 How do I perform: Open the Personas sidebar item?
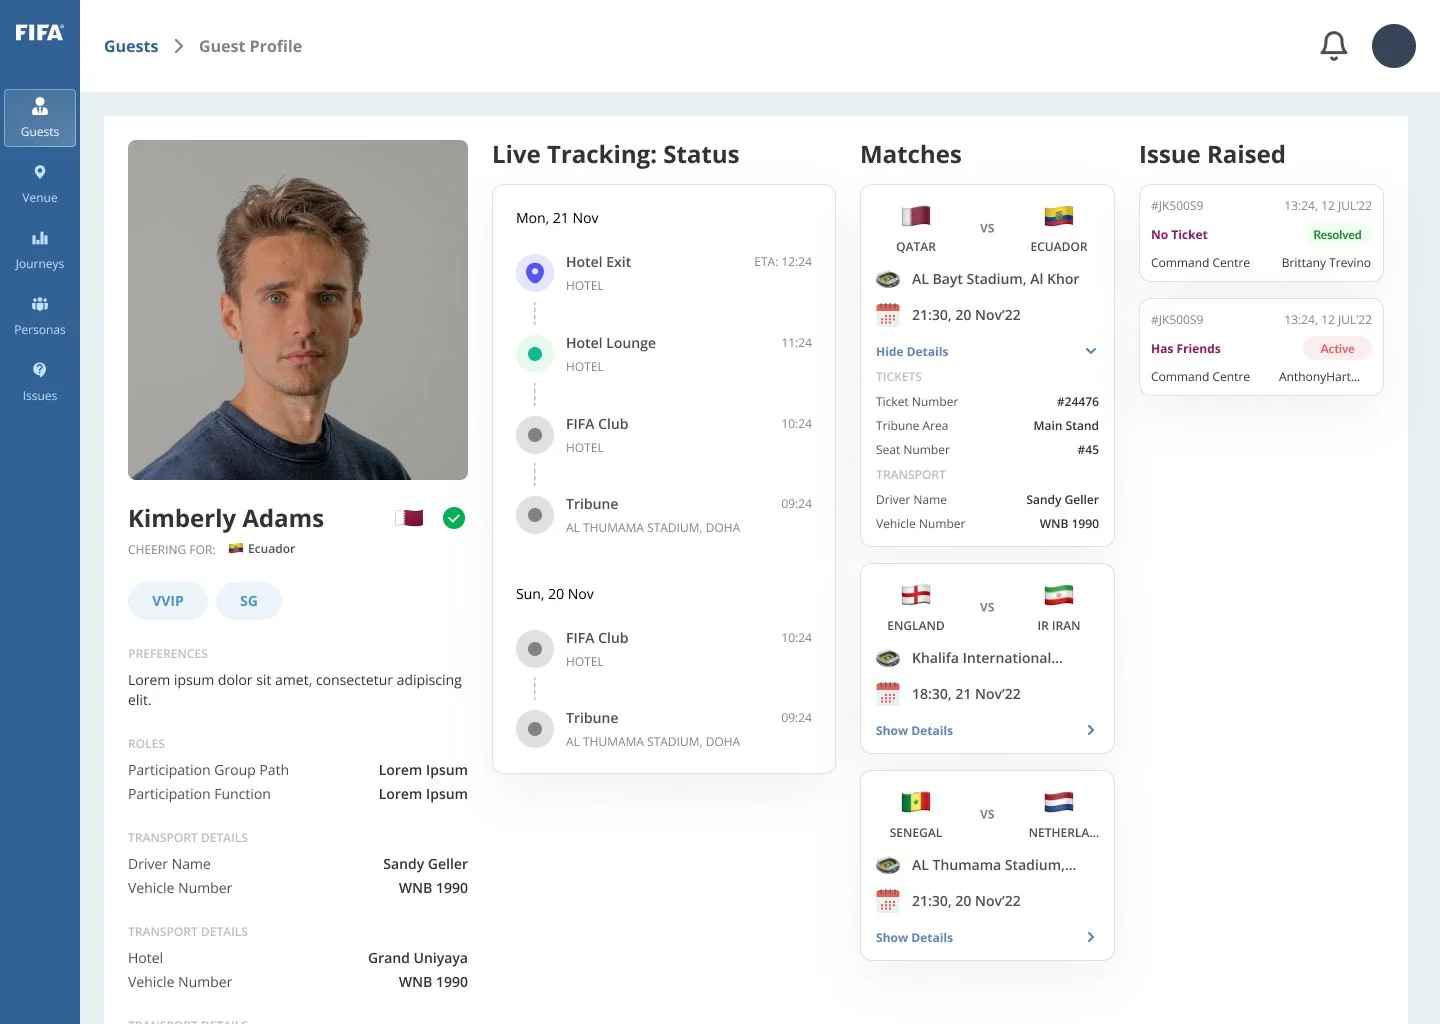pyautogui.click(x=40, y=316)
